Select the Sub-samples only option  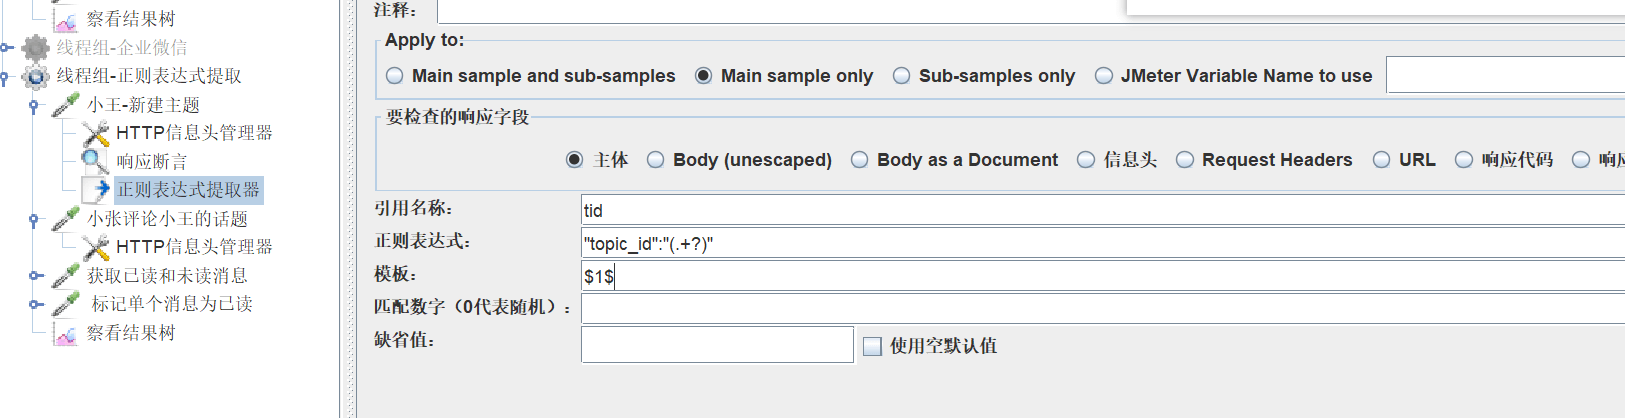(902, 76)
